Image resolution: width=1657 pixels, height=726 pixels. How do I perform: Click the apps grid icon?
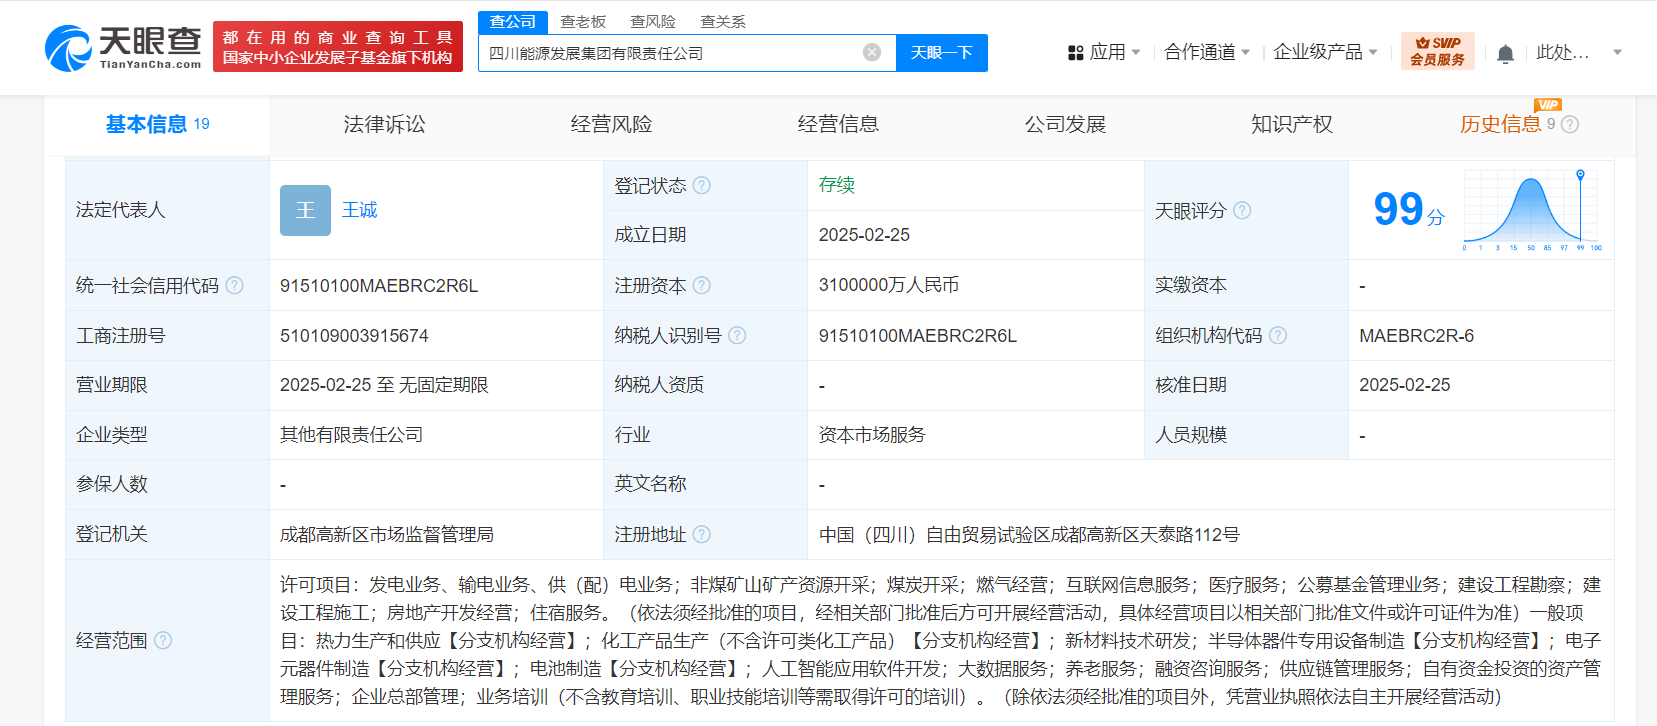[x=1076, y=53]
